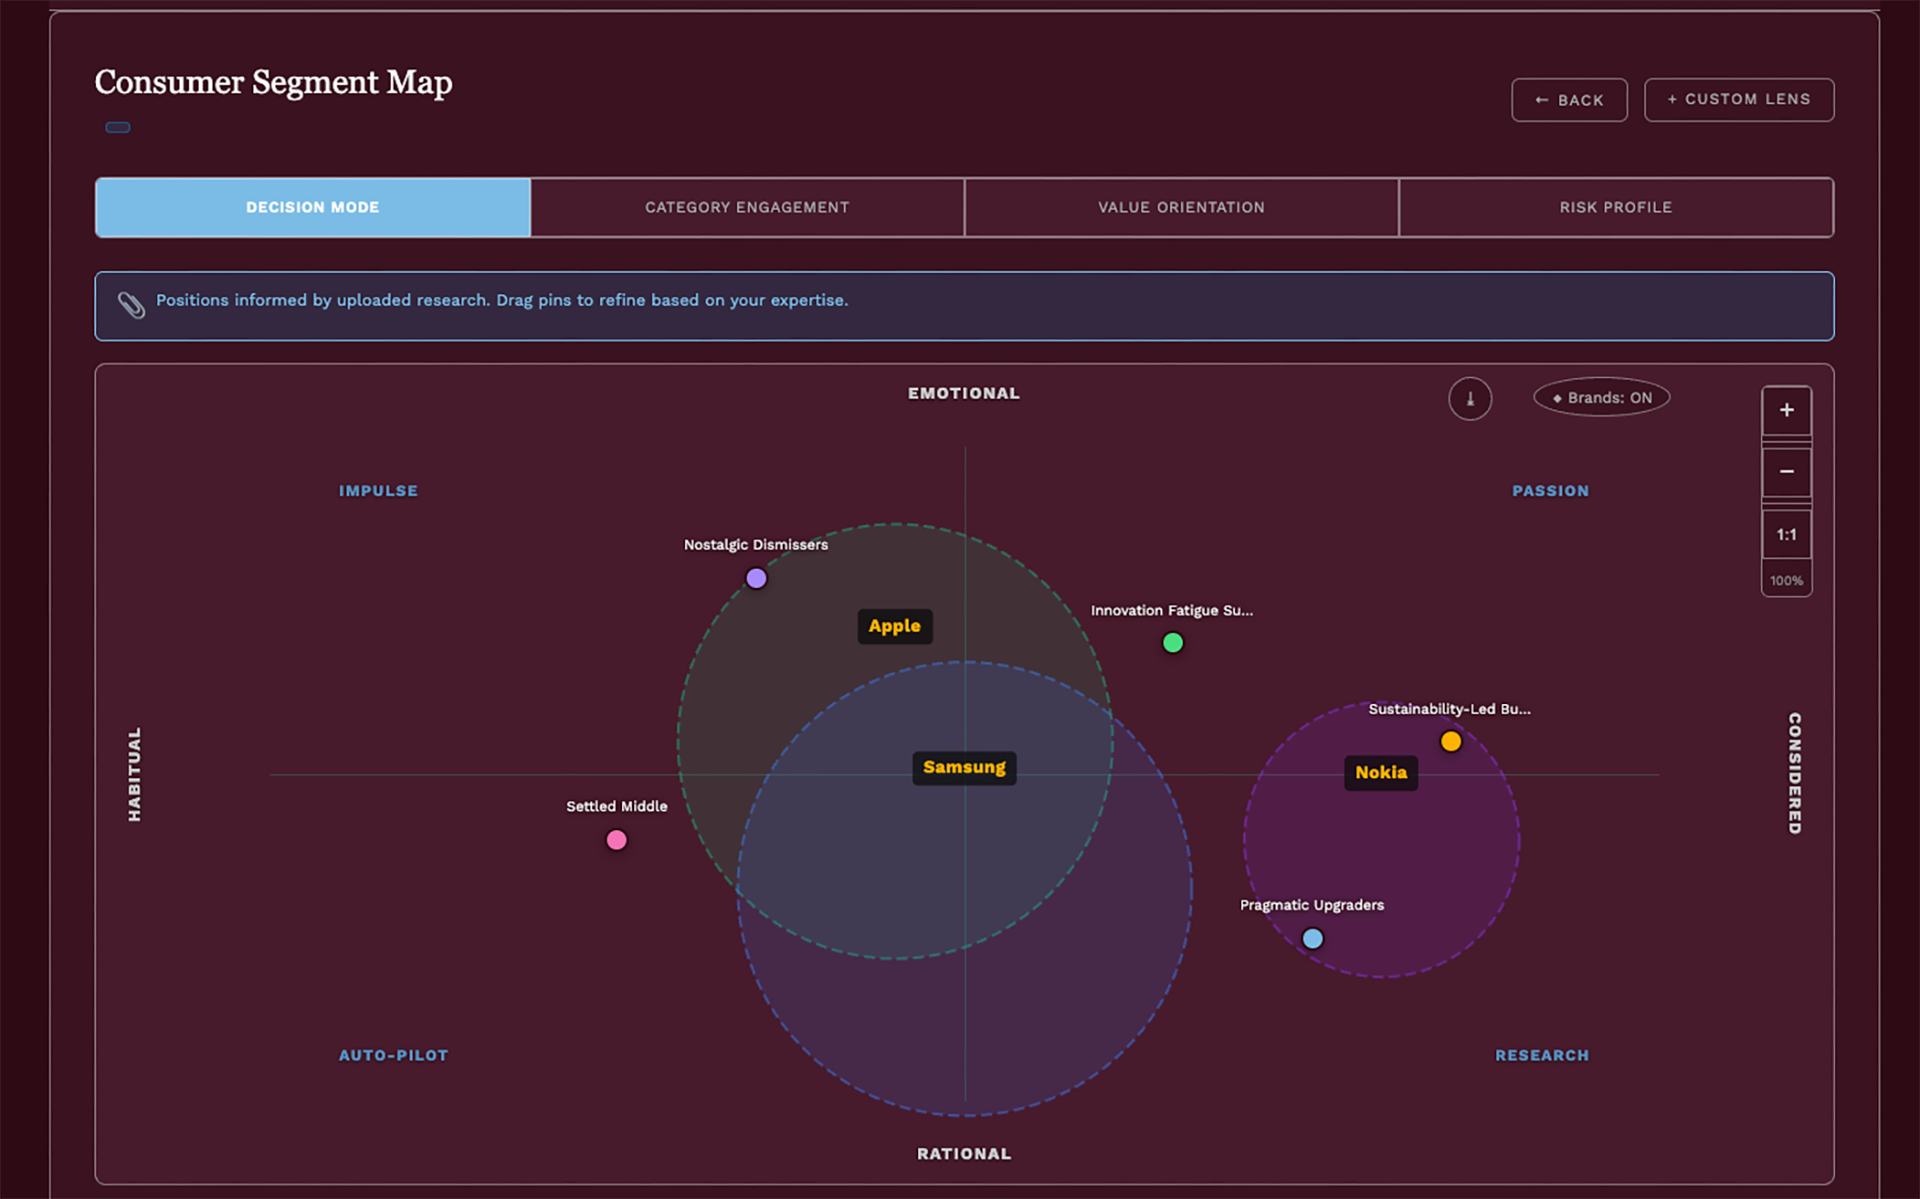Select the Settled Middle pink pin
Image resolution: width=1920 pixels, height=1199 pixels.
click(x=617, y=840)
